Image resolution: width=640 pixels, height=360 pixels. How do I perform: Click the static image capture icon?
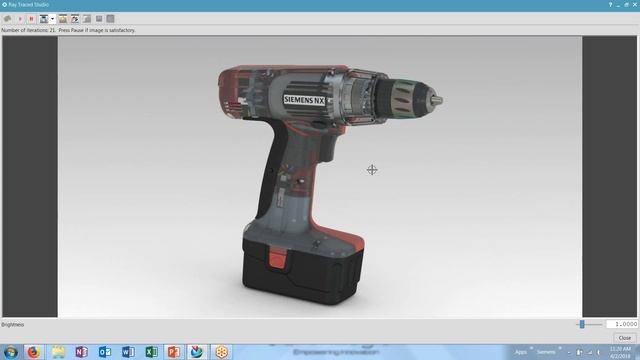(44, 19)
